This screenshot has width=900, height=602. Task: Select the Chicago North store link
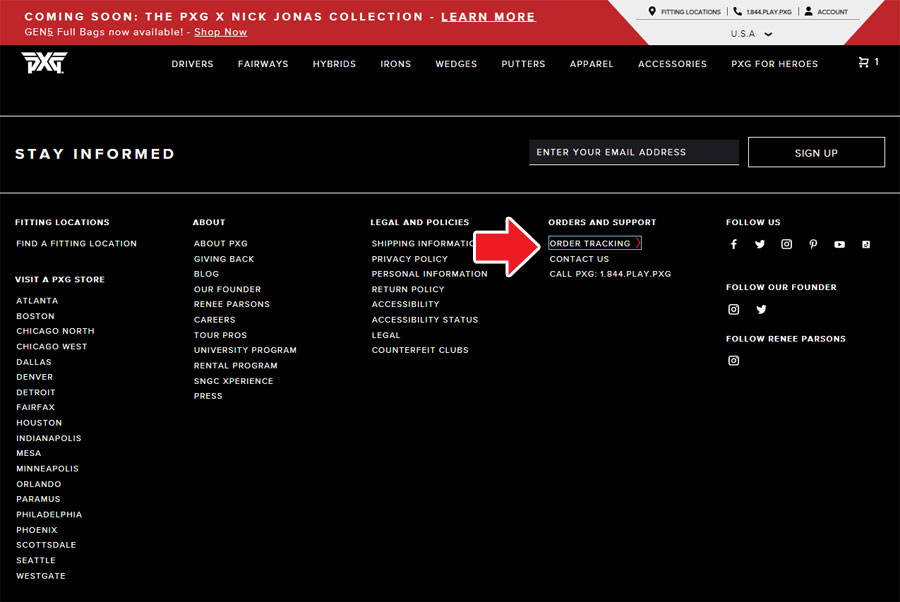coord(55,331)
